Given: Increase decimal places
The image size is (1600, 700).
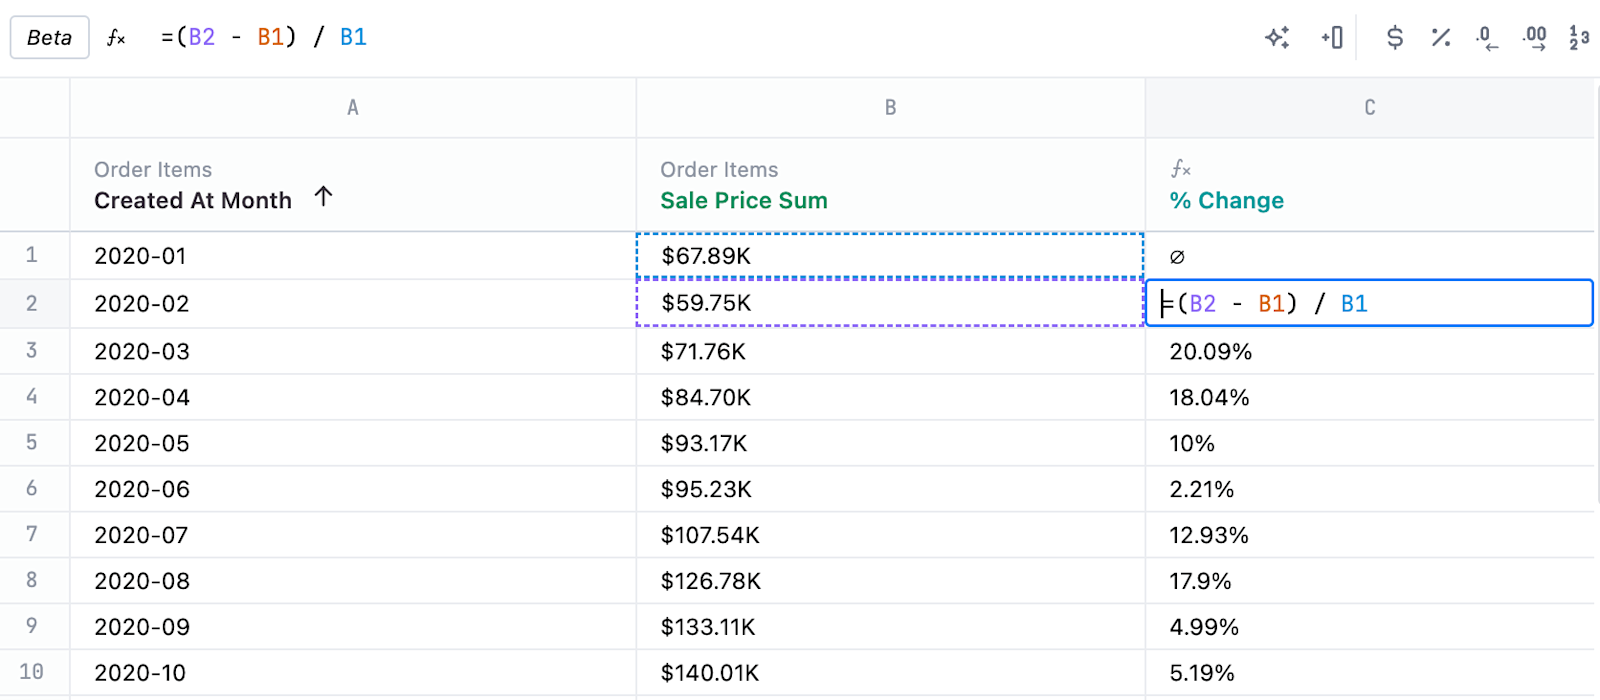Looking at the screenshot, I should (x=1534, y=38).
